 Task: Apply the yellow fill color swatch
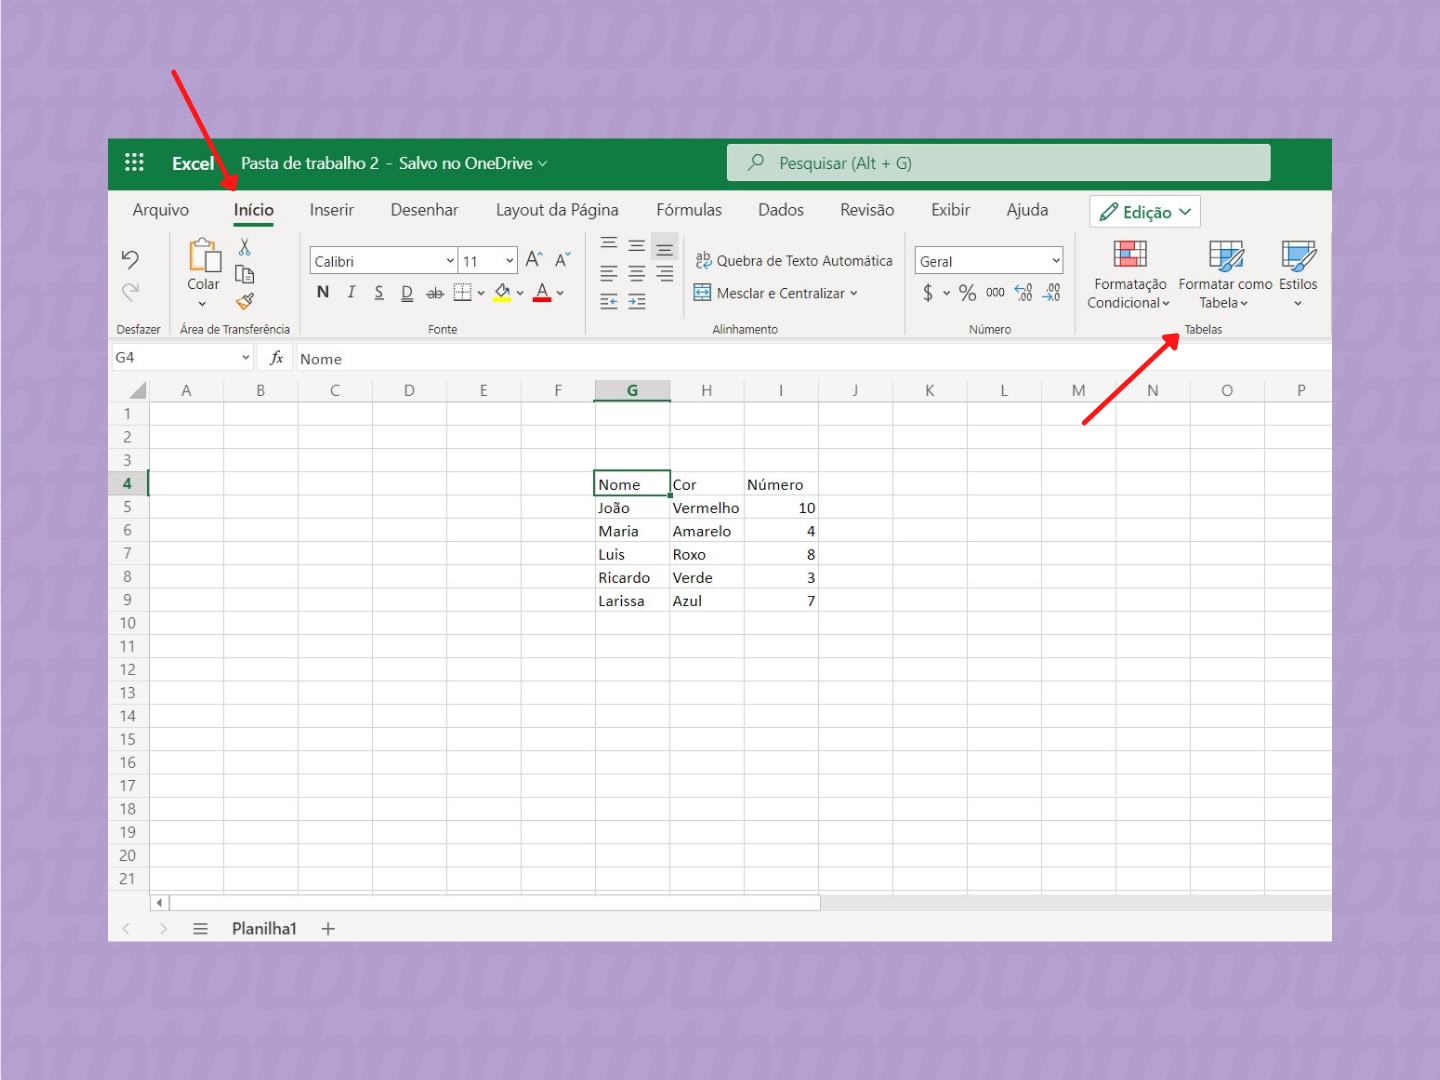click(x=502, y=293)
